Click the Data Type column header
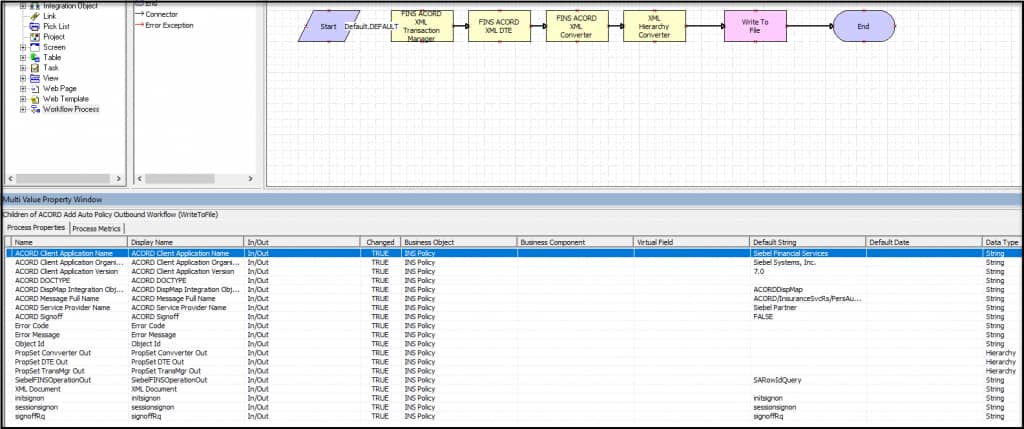 point(1001,242)
